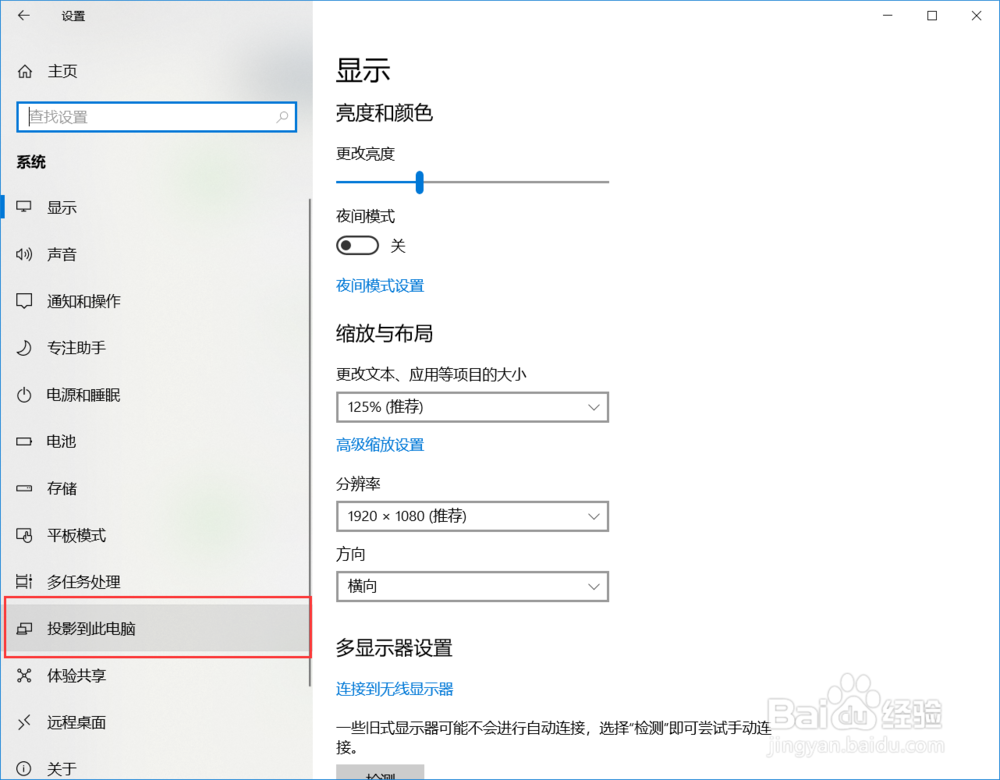Open 投影到此电脑 projection settings
1000x780 pixels.
90,628
